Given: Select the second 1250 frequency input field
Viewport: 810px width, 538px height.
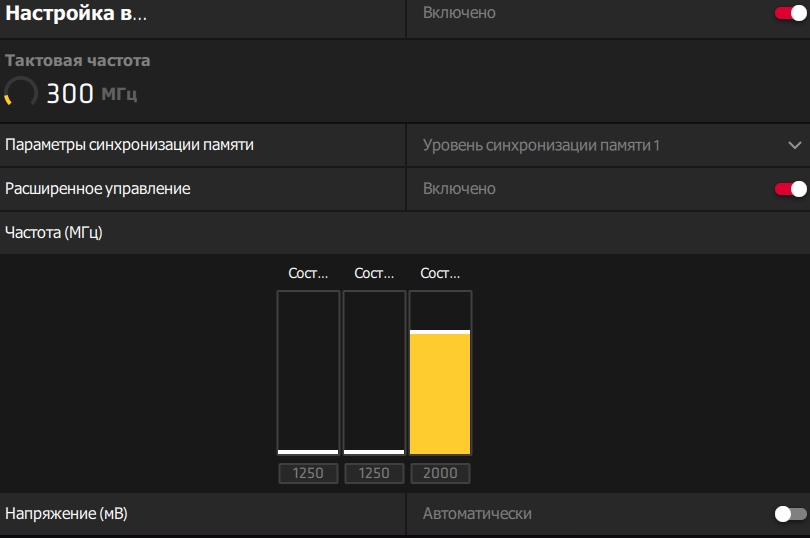Looking at the screenshot, I should (x=374, y=473).
